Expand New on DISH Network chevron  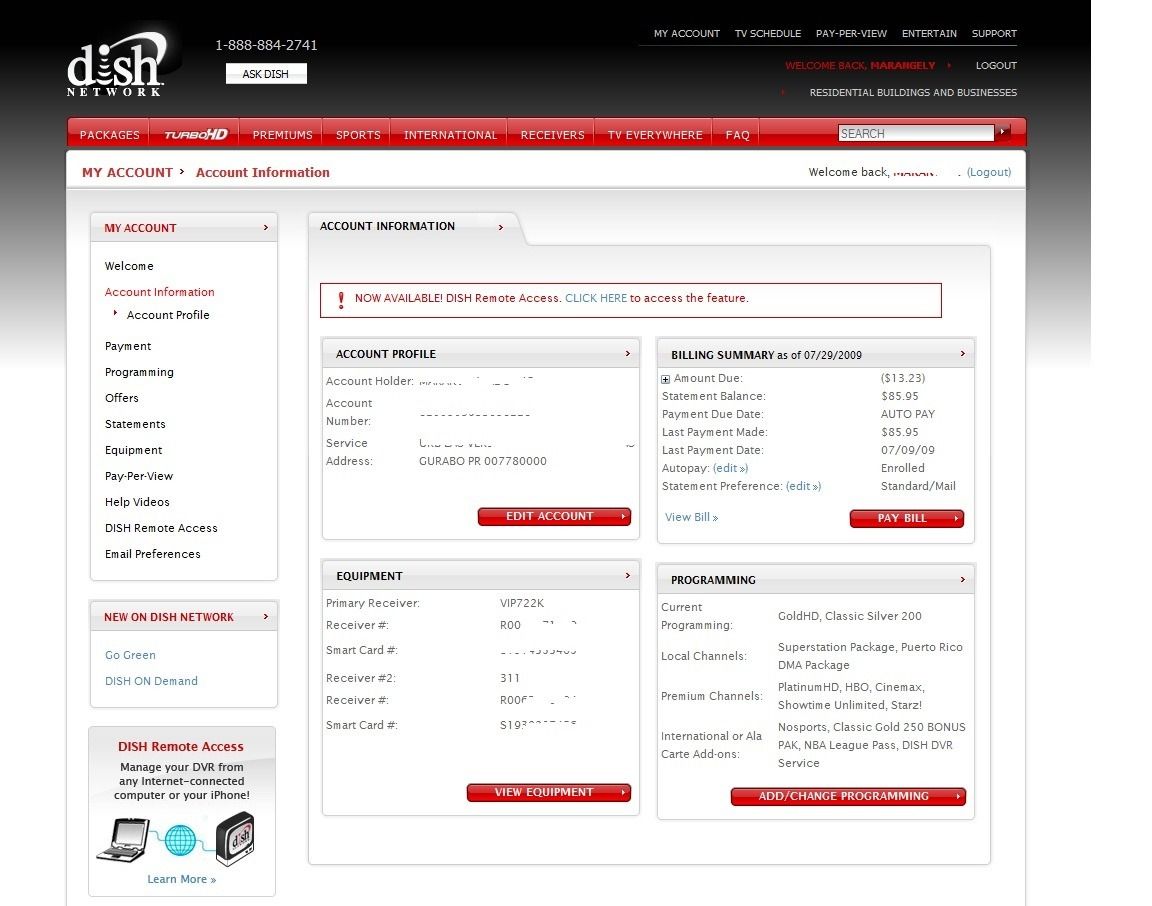pos(266,616)
